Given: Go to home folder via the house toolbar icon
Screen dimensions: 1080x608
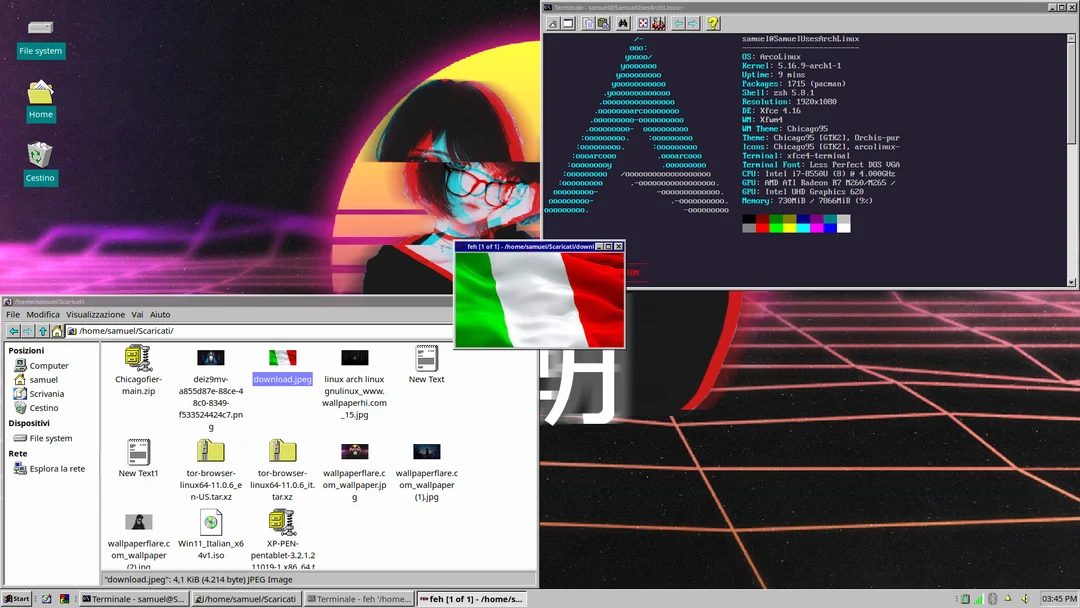Looking at the screenshot, I should (58, 330).
